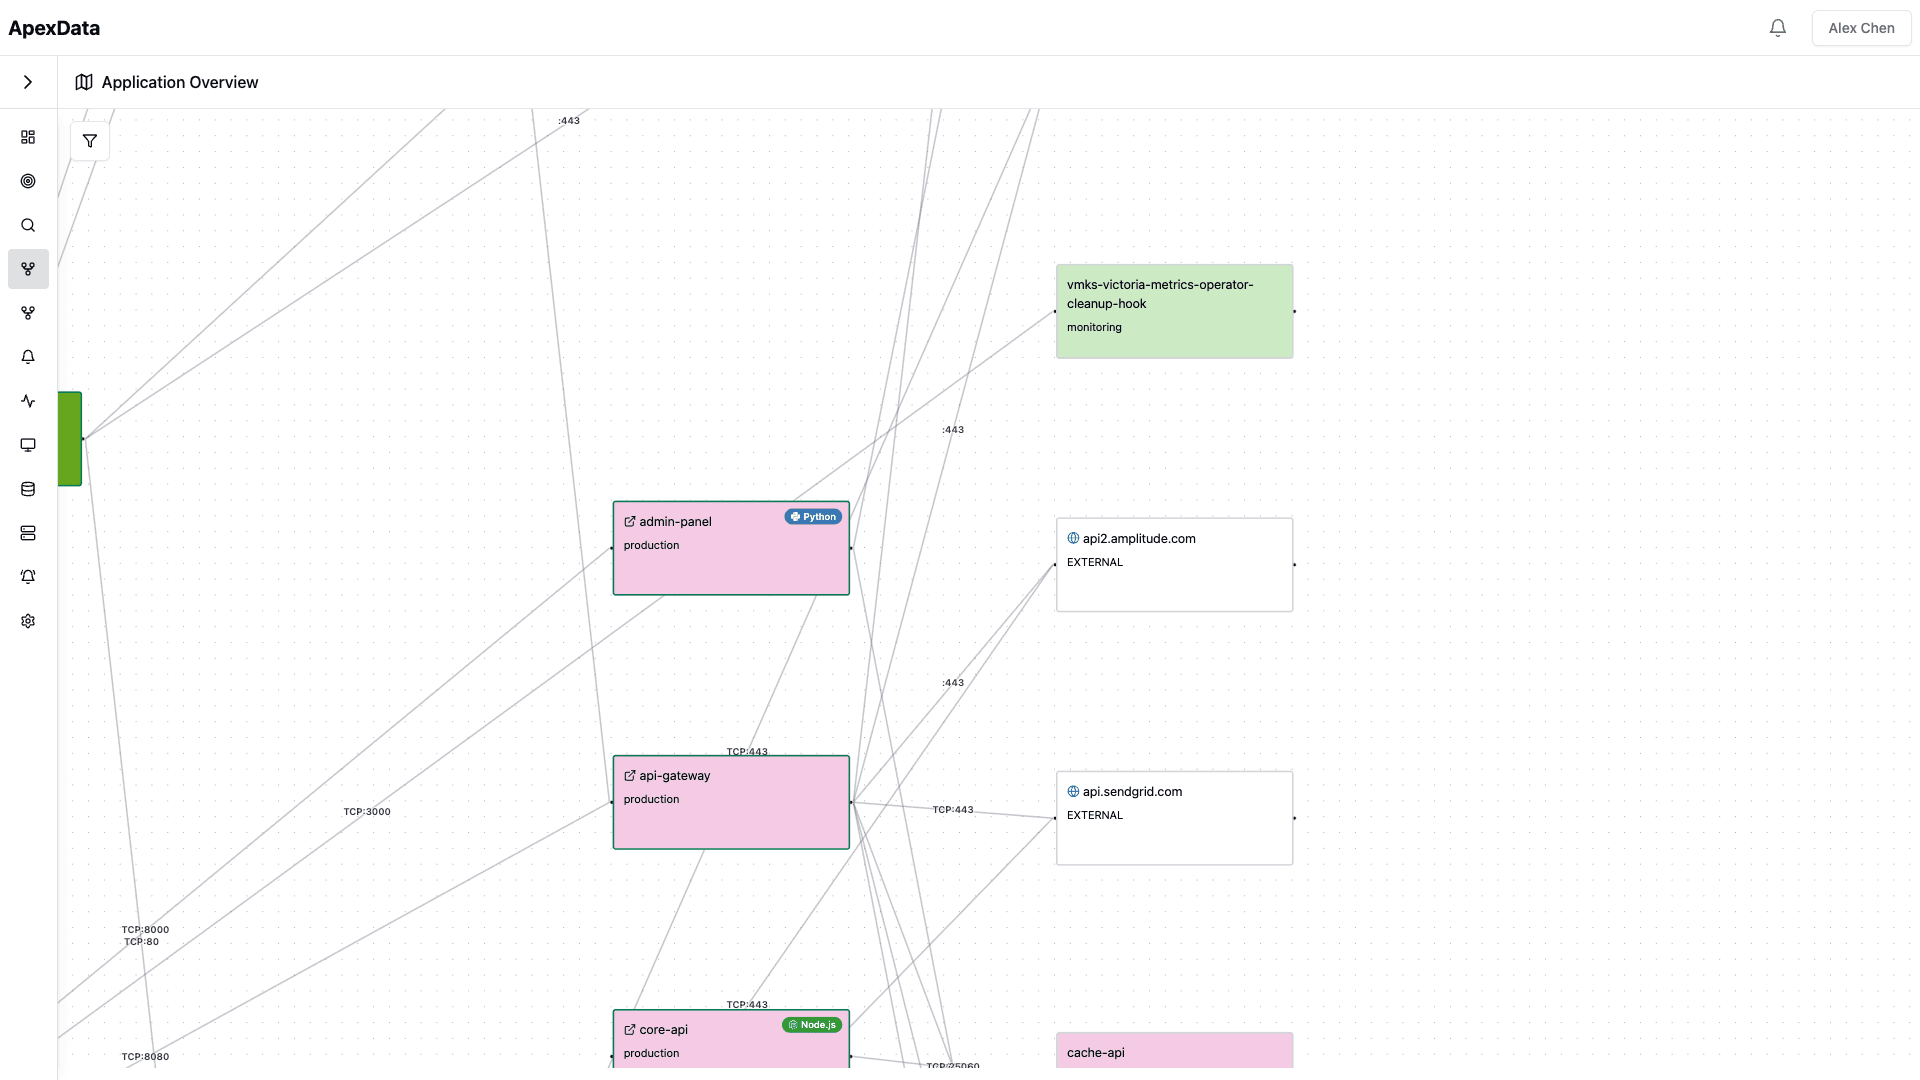Screen dimensions: 1920x1080
Task: Open Search from the left sidebar
Action: coord(28,225)
